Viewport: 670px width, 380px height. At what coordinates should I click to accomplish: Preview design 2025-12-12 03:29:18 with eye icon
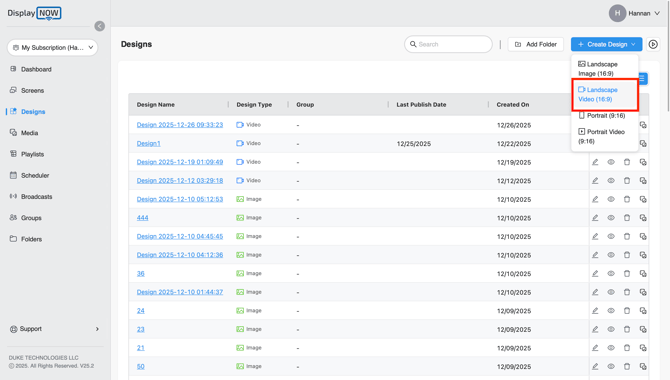point(611,181)
